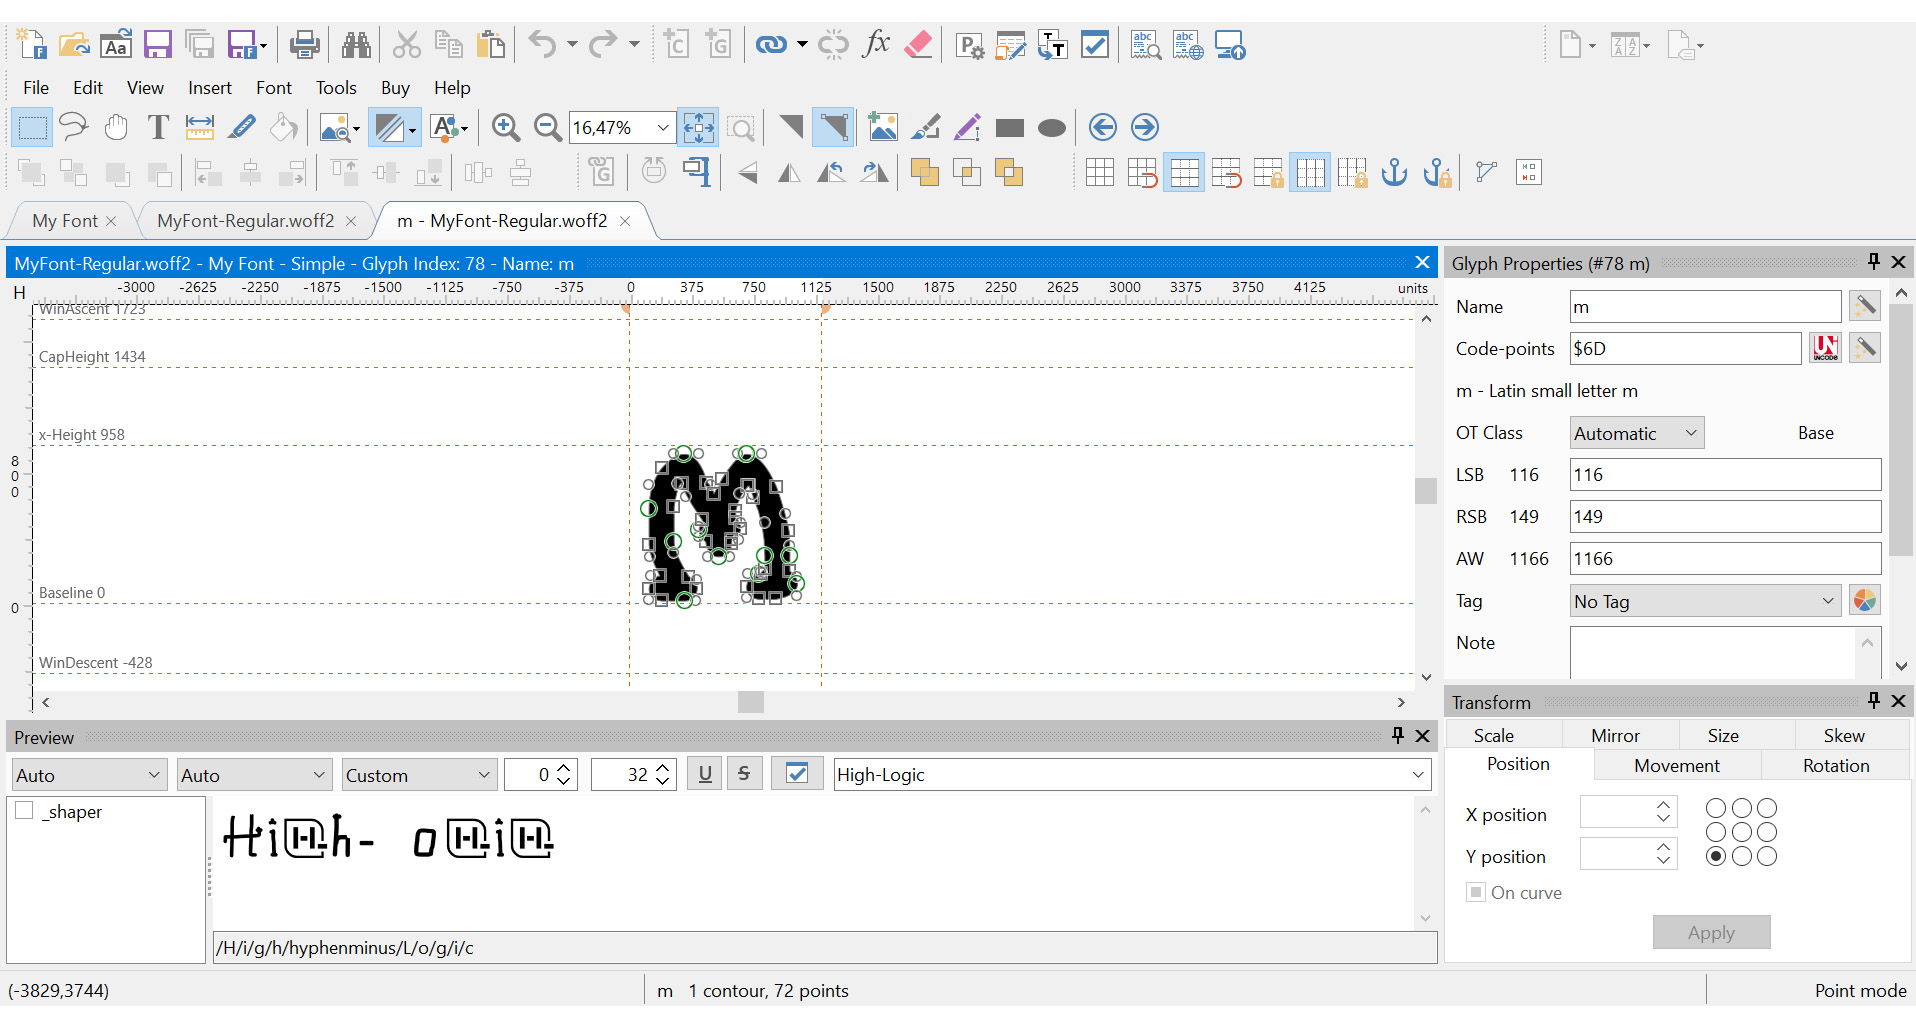
Task: Add a rectangle contour
Action: 1010,128
